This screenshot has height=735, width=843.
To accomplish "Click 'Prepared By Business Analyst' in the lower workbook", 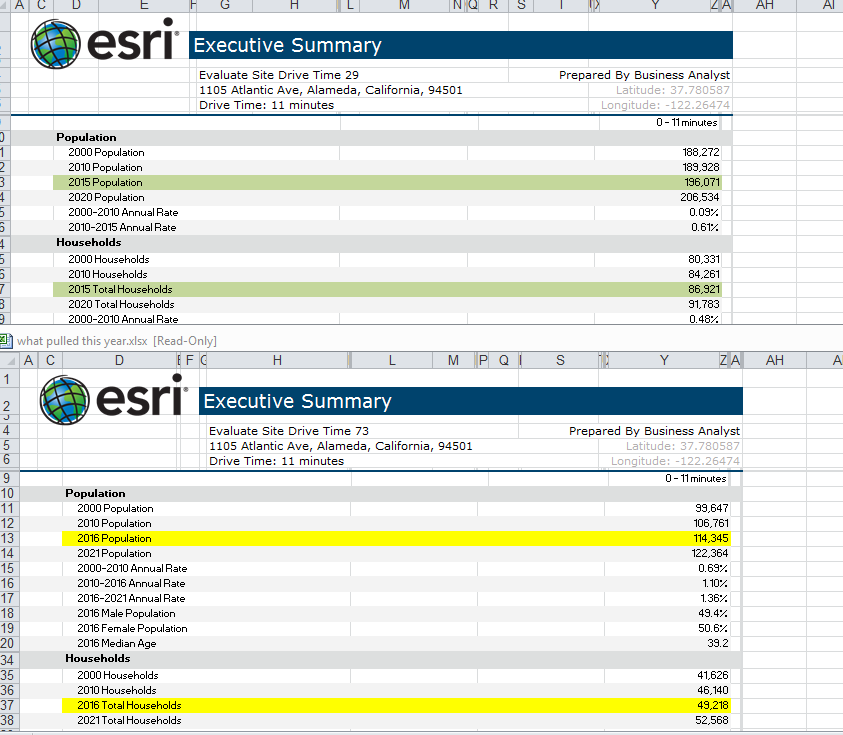I will (x=654, y=431).
